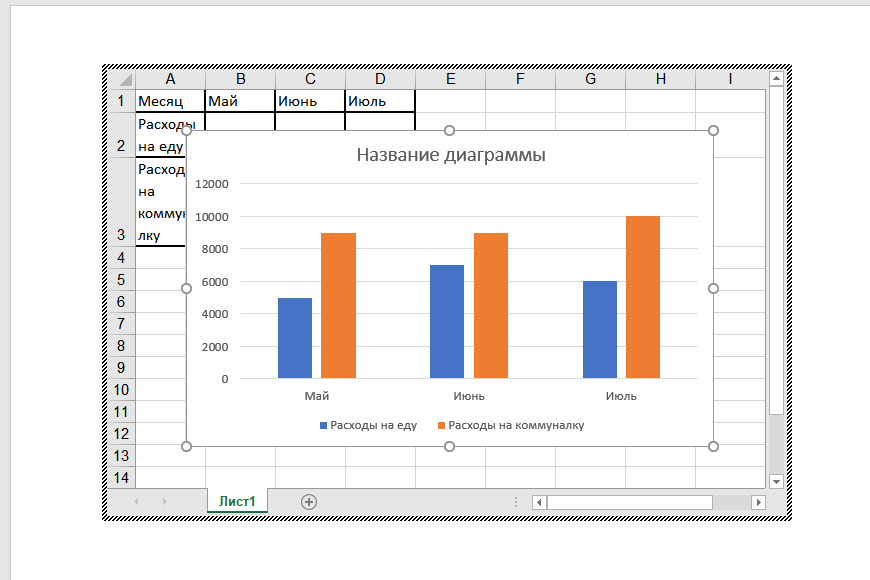Select row header 10
Screen dimensions: 870x580
click(120, 390)
